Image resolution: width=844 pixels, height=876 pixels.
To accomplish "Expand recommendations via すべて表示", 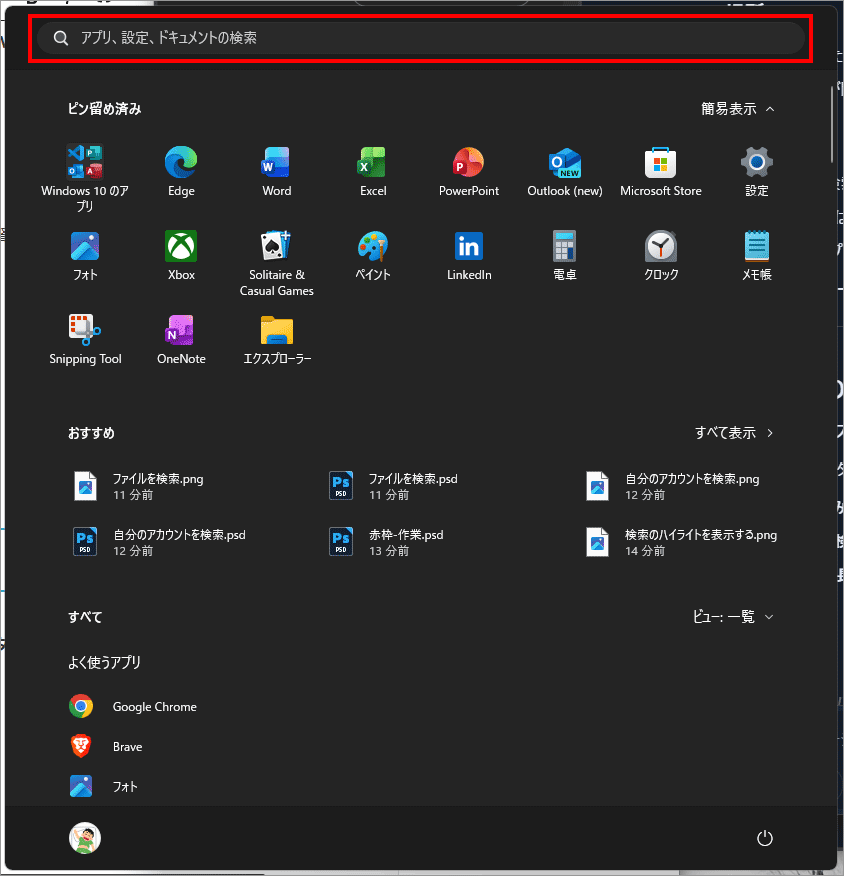I will coord(734,433).
